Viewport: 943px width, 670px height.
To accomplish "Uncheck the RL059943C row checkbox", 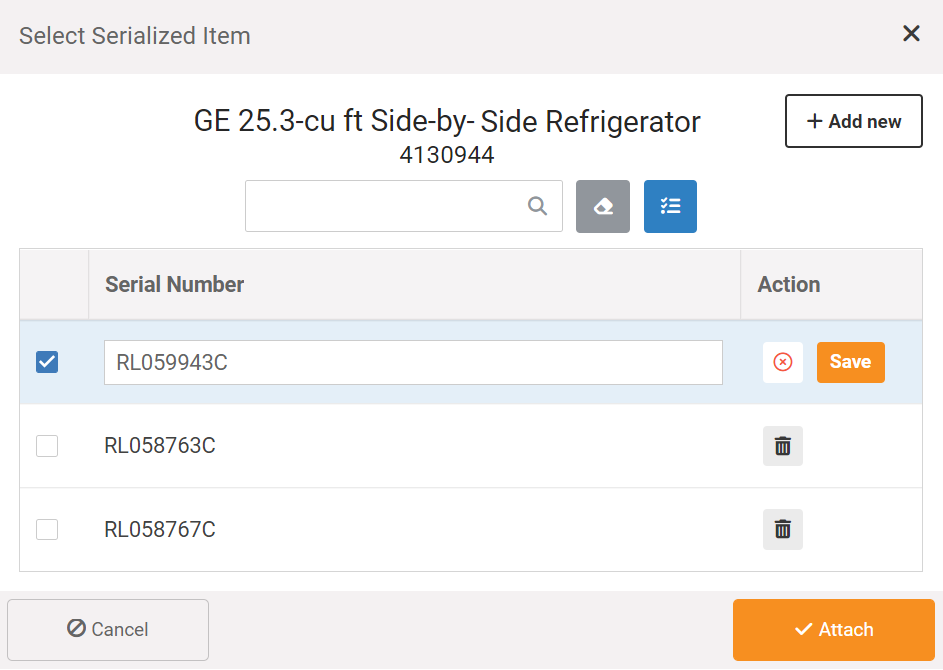I will tap(47, 362).
